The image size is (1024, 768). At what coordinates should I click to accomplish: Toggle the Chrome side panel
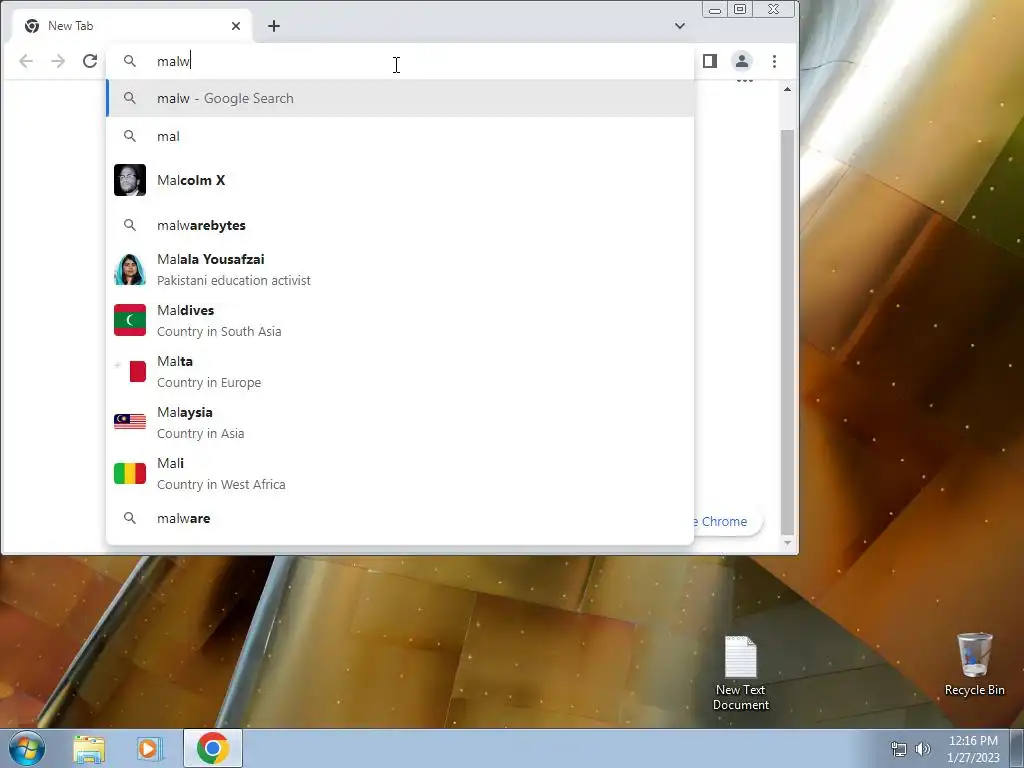tap(710, 61)
